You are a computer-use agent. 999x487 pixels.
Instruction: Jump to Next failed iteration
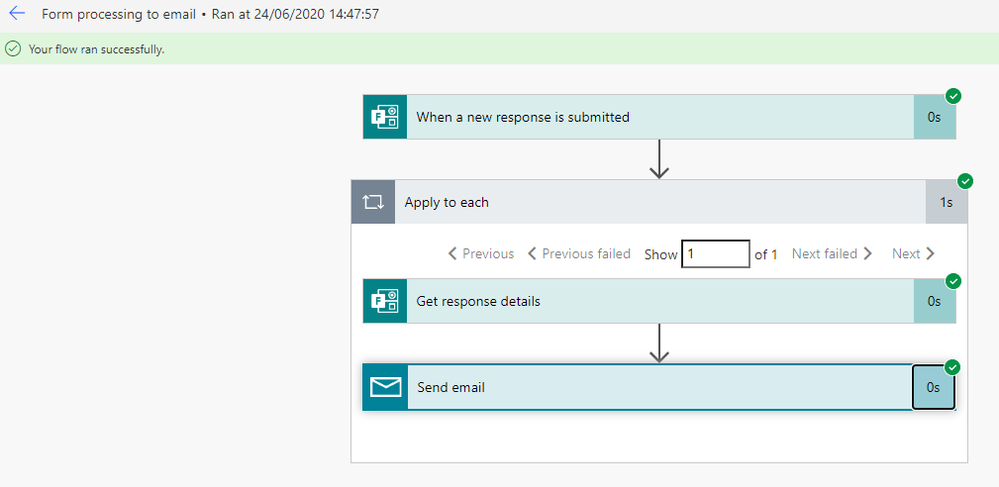pos(832,254)
